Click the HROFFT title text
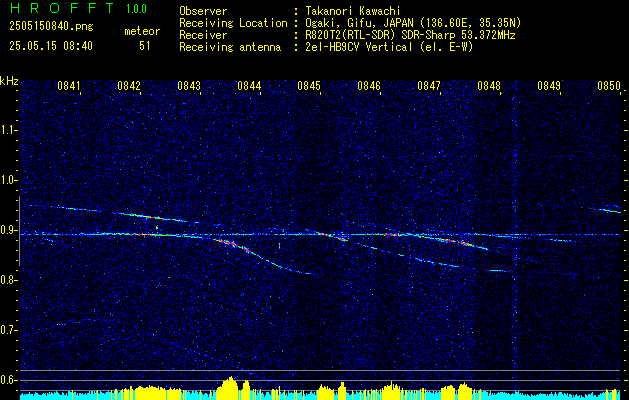The image size is (629, 400). 63,8
